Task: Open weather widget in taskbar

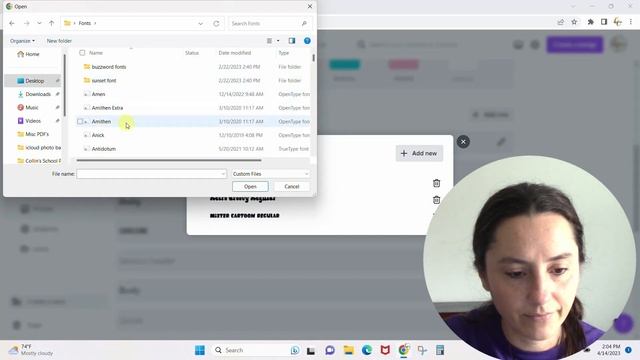Action: (x=32, y=350)
